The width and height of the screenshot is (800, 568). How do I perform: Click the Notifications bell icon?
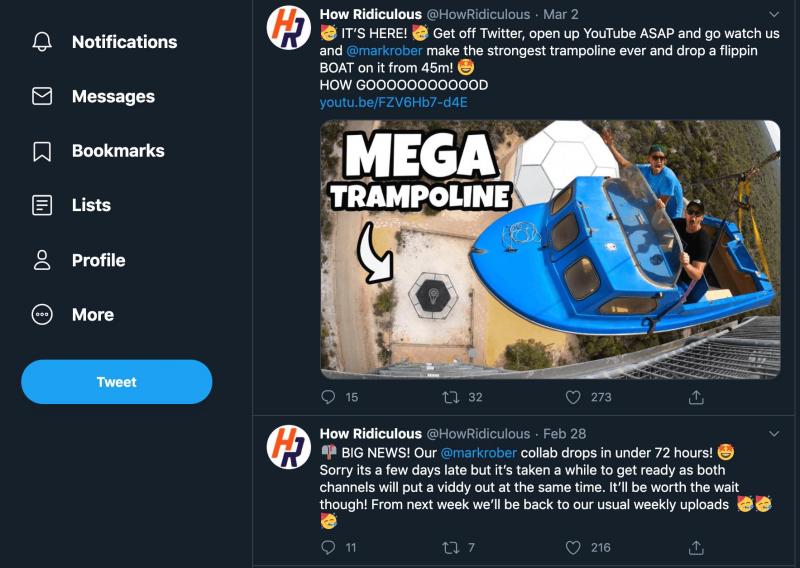pos(42,42)
